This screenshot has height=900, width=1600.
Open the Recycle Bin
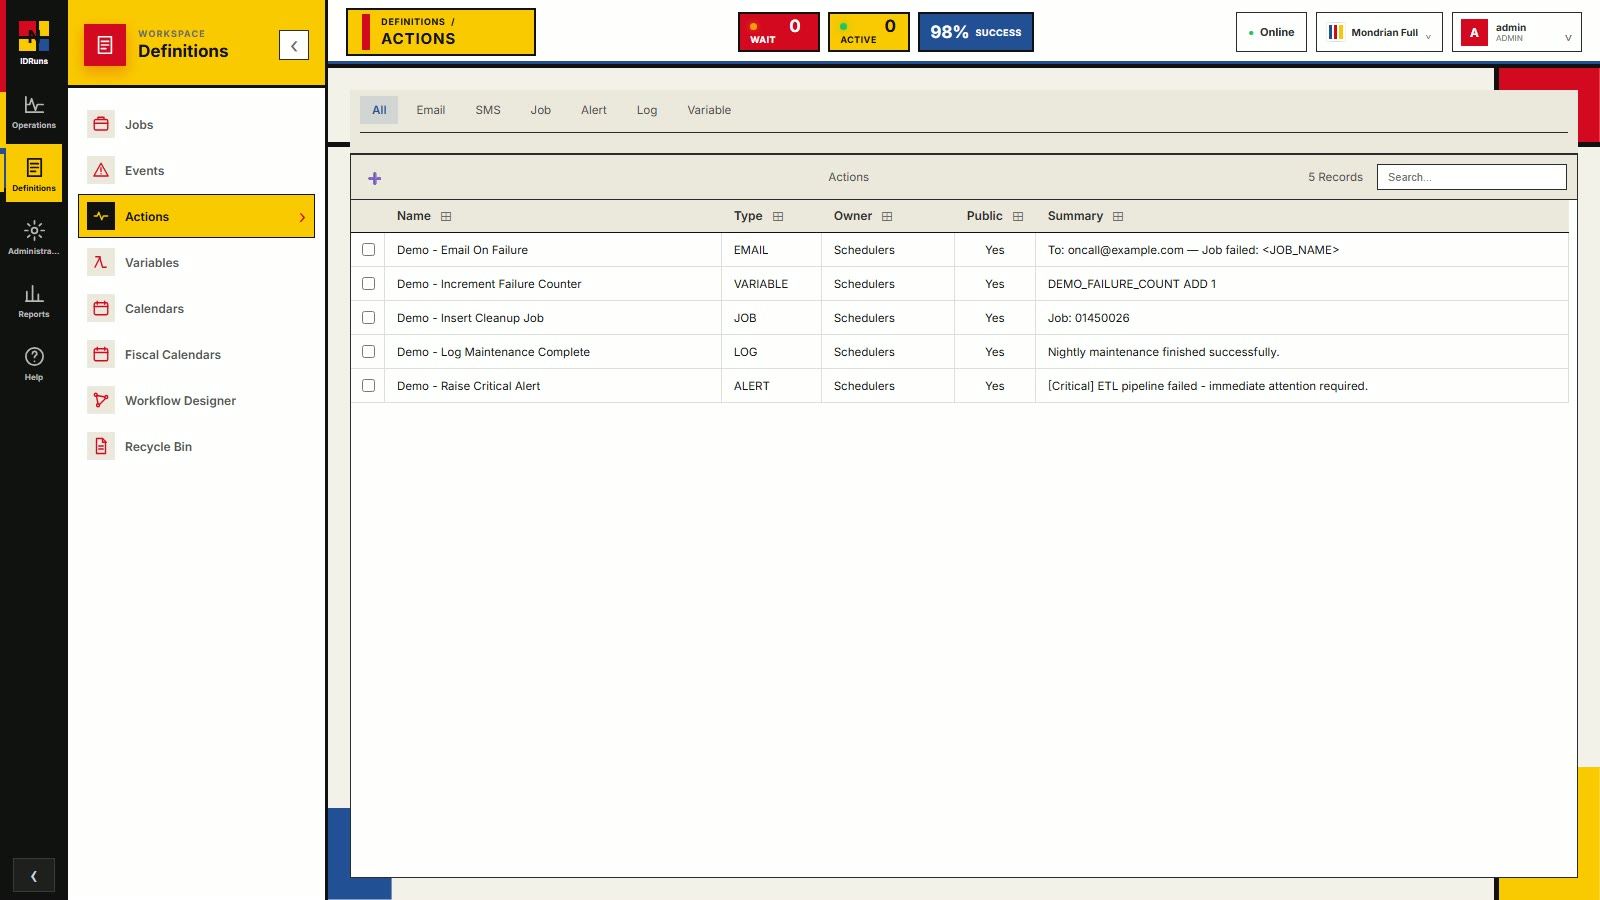click(196, 447)
